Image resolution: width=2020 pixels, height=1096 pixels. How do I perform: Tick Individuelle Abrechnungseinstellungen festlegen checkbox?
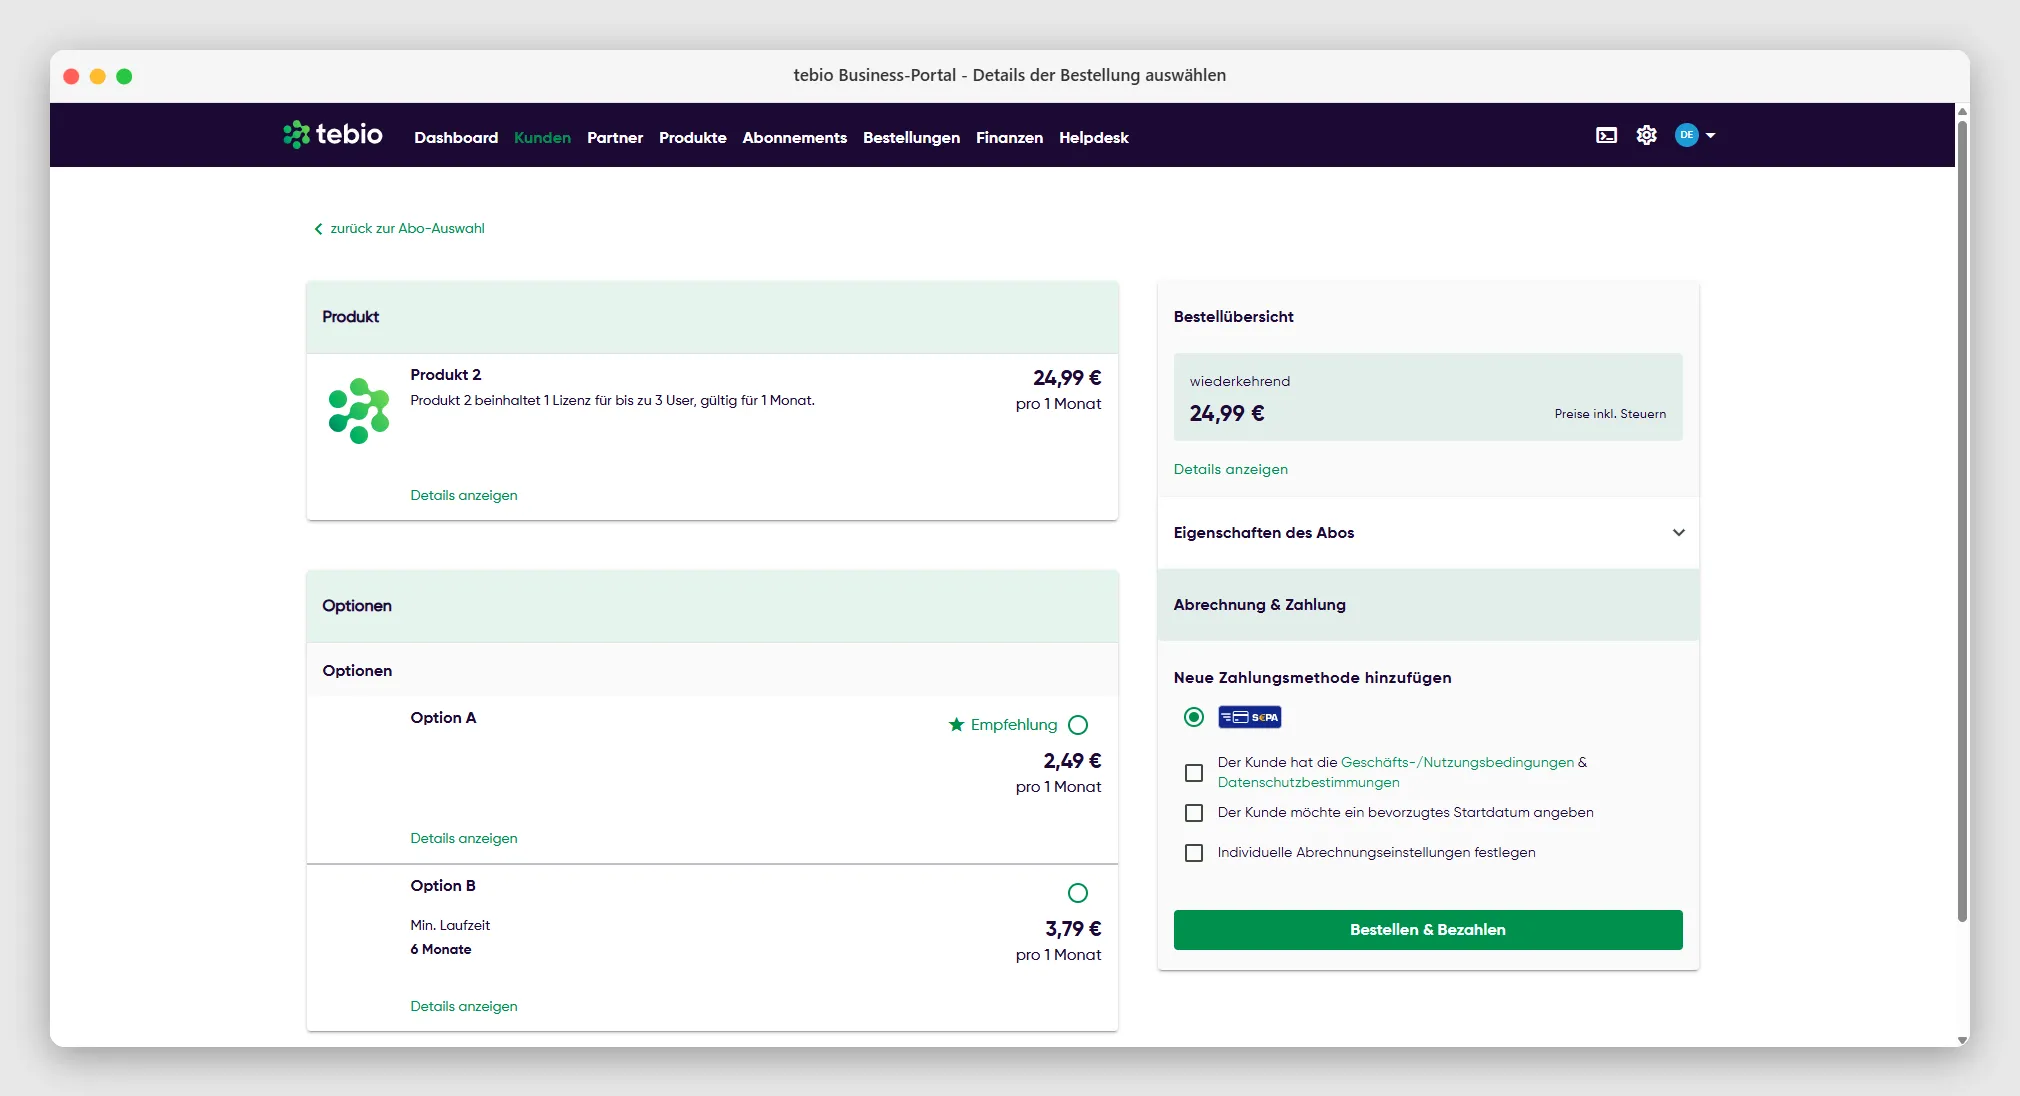point(1193,853)
